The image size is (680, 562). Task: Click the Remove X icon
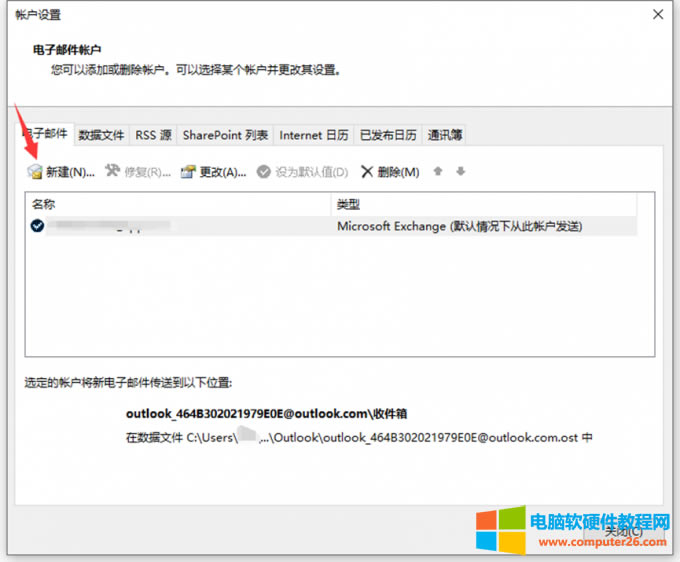coord(367,172)
